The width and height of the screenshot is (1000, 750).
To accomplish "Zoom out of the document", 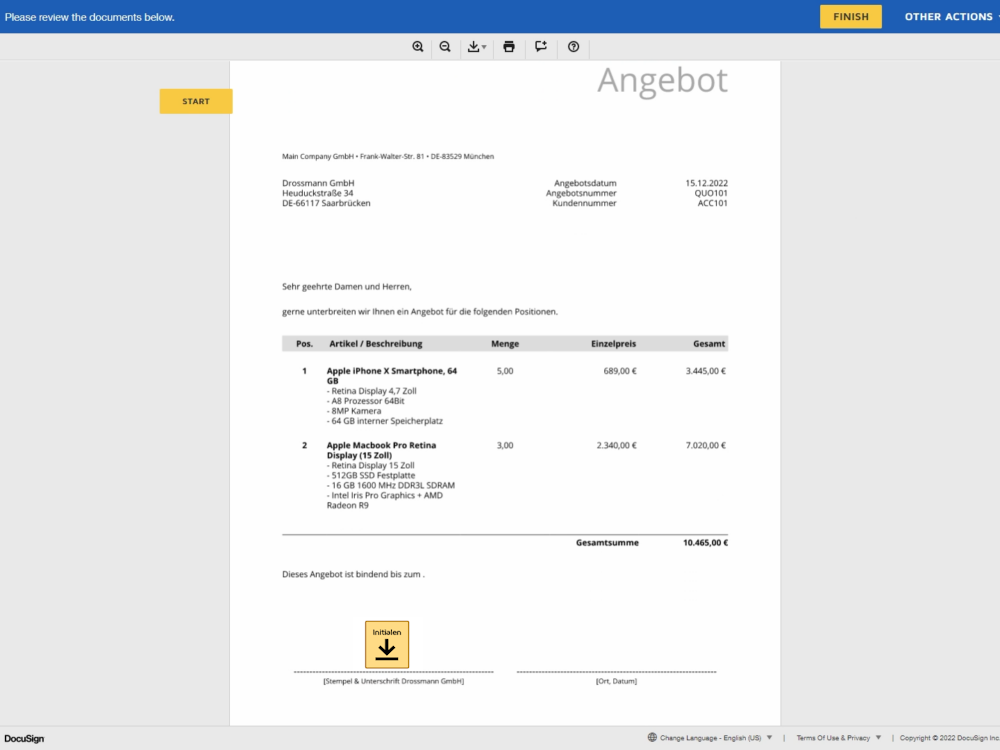I will pyautogui.click(x=445, y=47).
